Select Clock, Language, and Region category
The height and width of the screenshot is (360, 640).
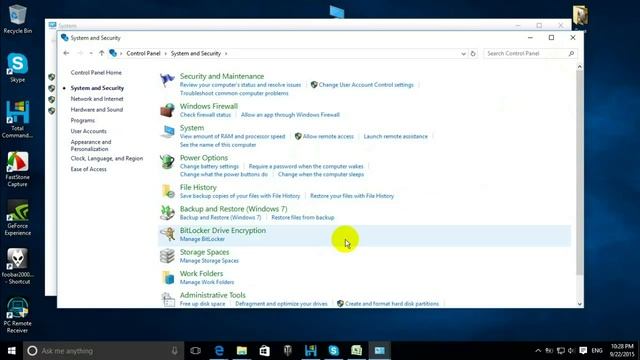click(x=107, y=158)
